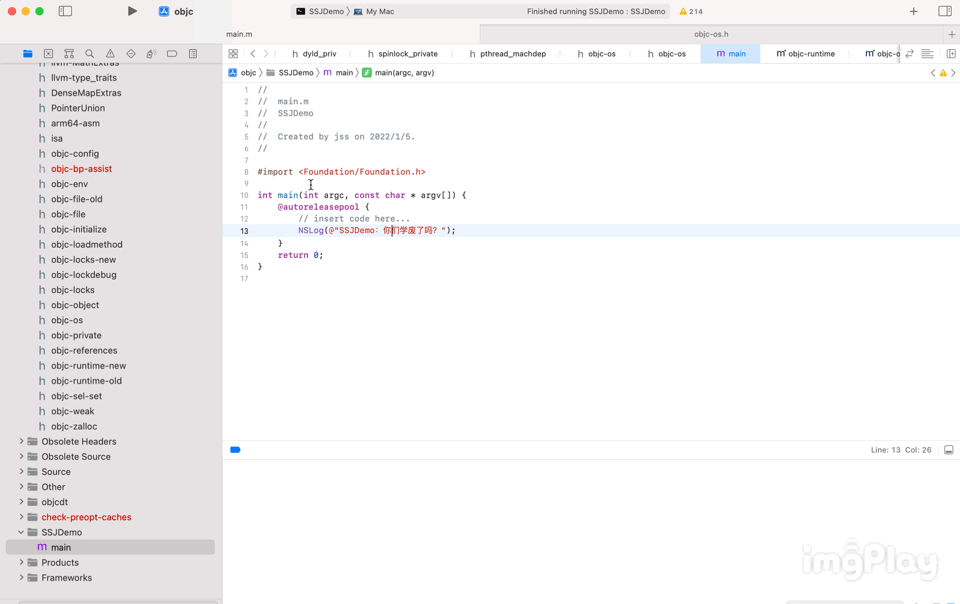Open the Source Control navigator

48,54
